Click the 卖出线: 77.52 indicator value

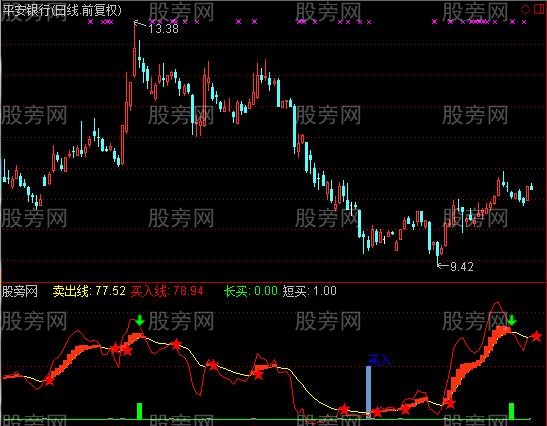89,291
